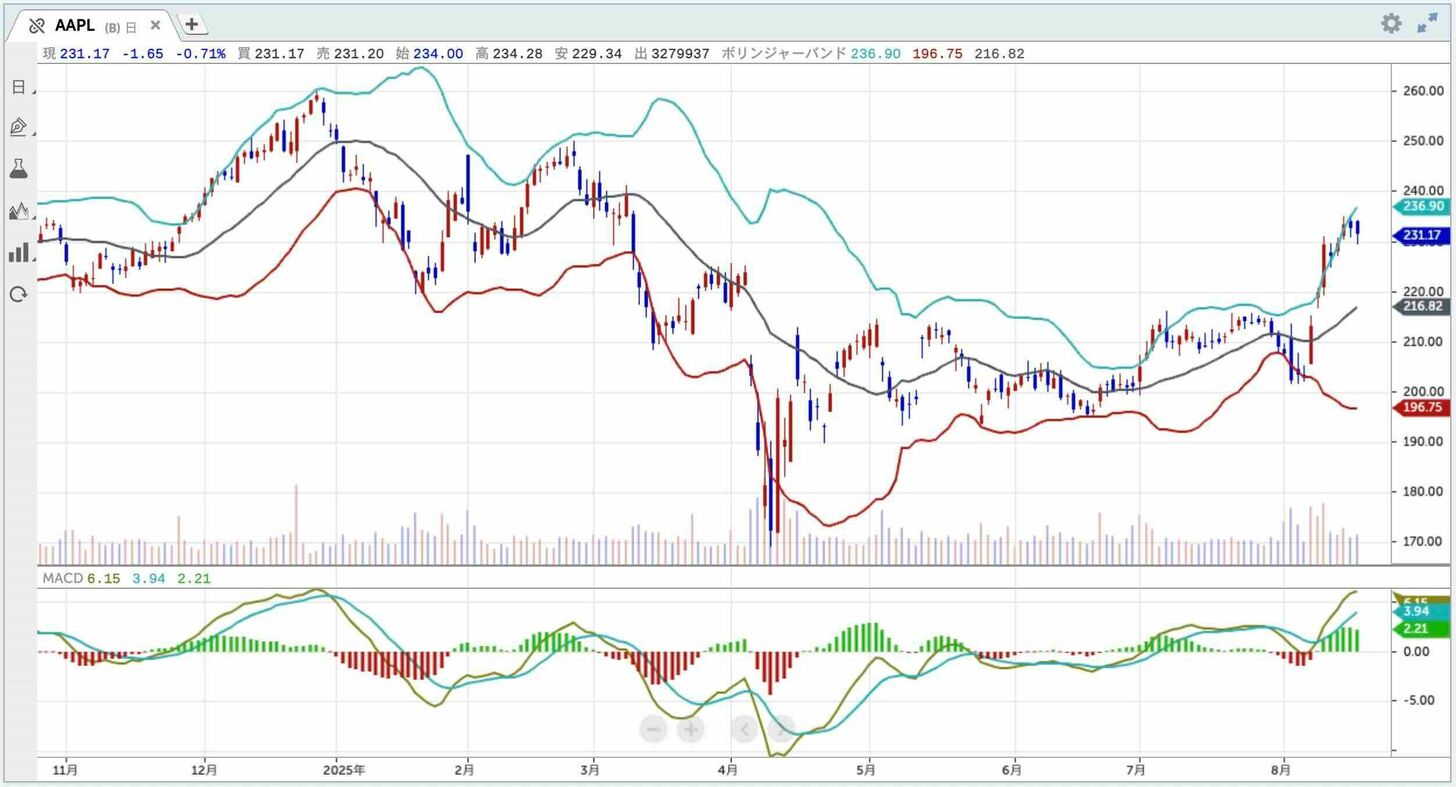Close the AAPL chart tab
Screen dimensions: 1456x787
[156, 25]
